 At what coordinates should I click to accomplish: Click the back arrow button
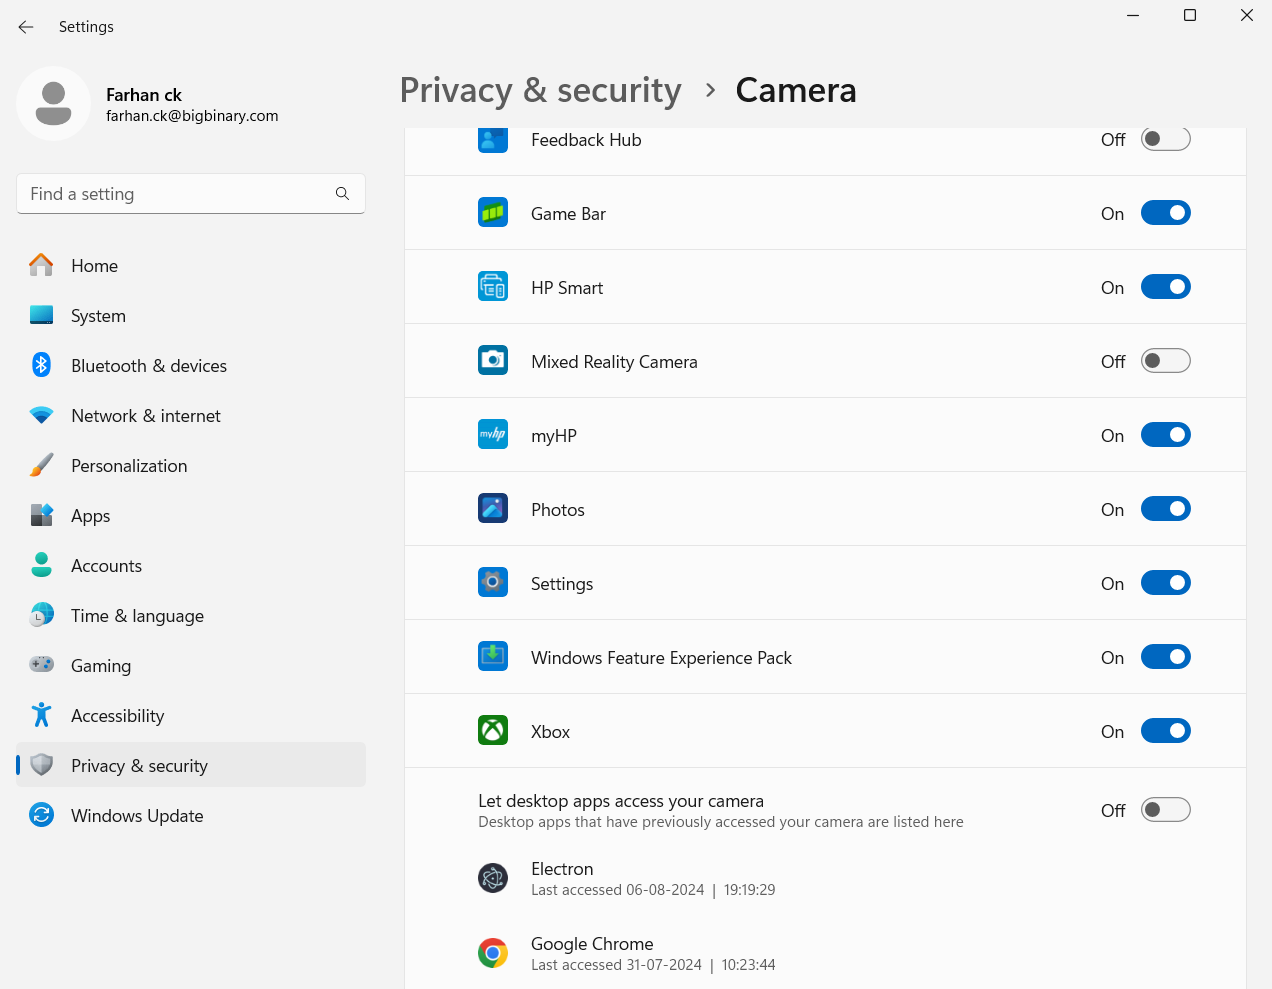(25, 27)
